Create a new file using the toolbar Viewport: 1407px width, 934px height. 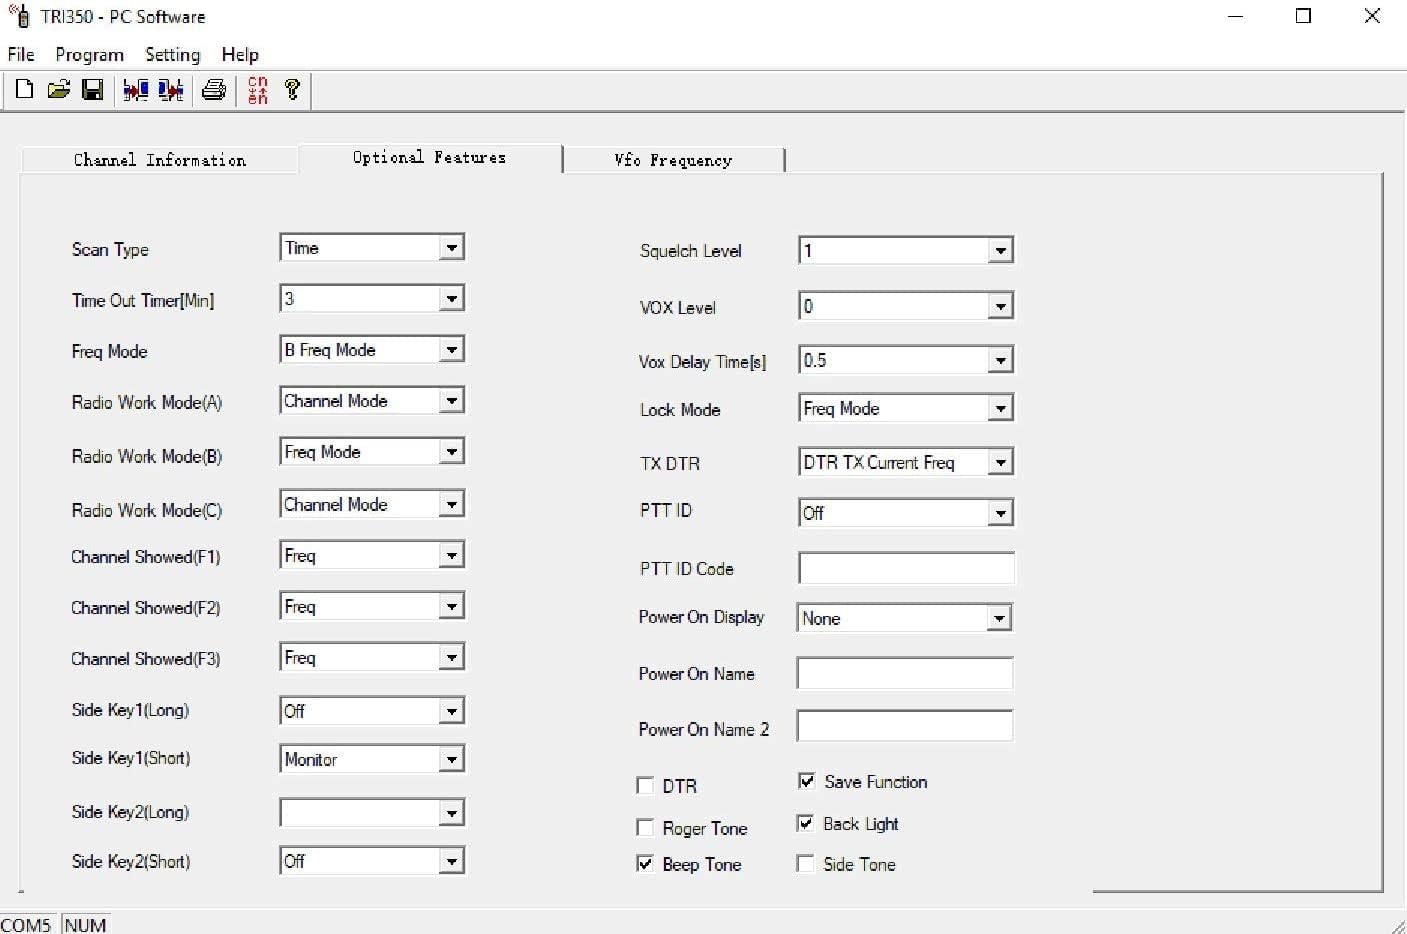24,90
